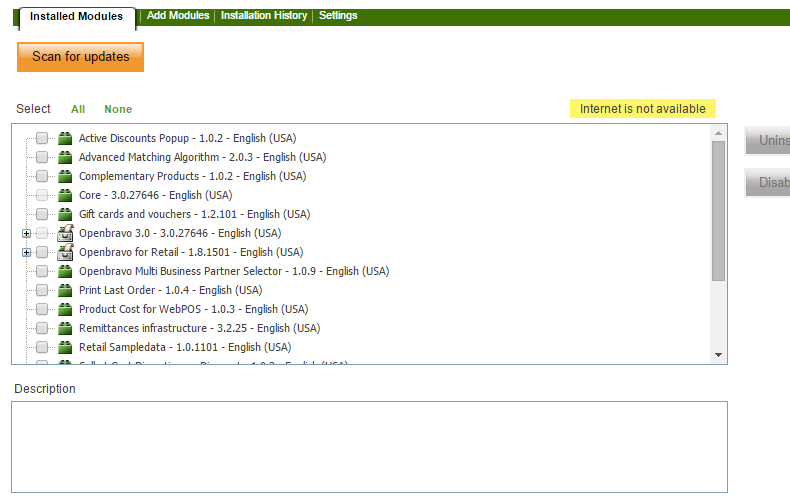Click the disabled Openbravo 3.0 checkbox
This screenshot has height=503, width=790.
(x=42, y=233)
